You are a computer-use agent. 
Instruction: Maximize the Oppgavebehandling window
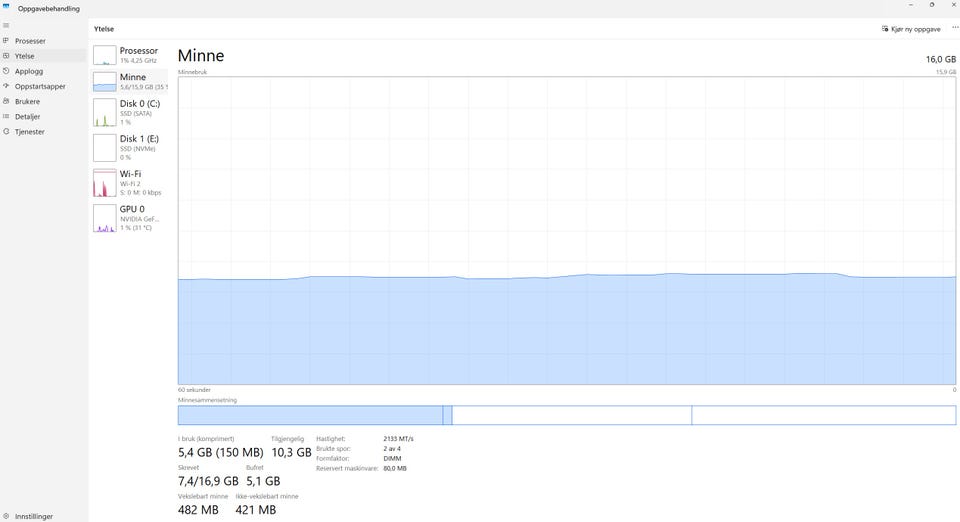point(932,5)
